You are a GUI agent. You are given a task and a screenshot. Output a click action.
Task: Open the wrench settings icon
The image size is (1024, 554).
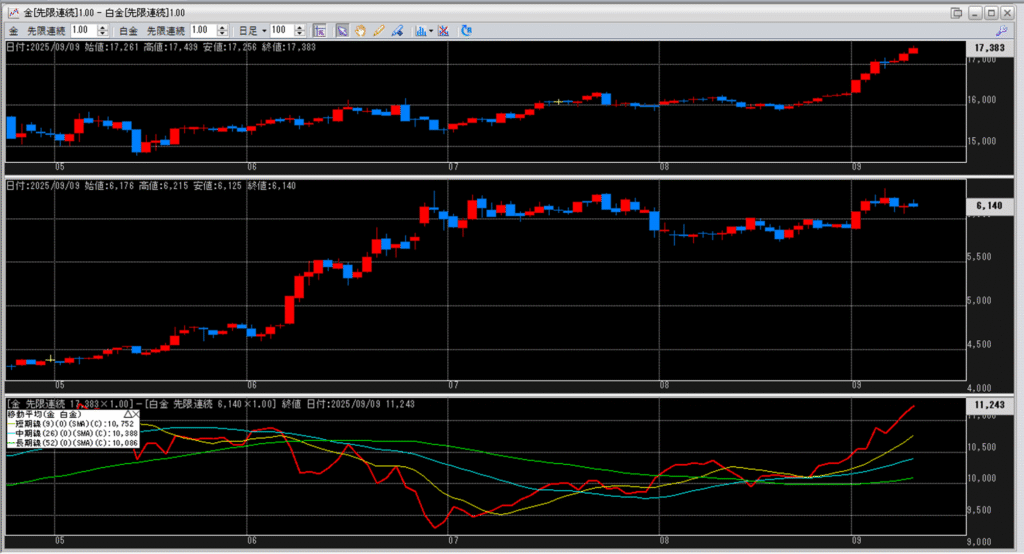[1001, 31]
